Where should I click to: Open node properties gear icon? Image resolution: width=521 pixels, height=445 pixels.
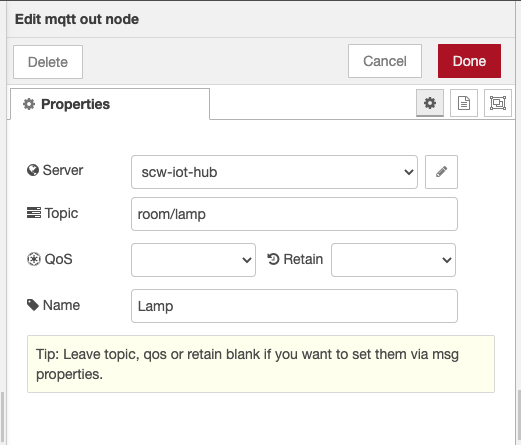click(430, 103)
